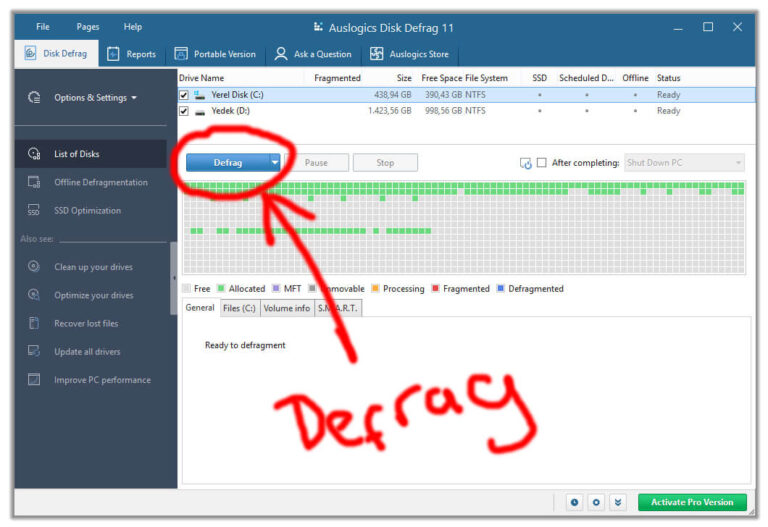Uncheck the Yerel Disk (C:) checkbox

pos(184,95)
